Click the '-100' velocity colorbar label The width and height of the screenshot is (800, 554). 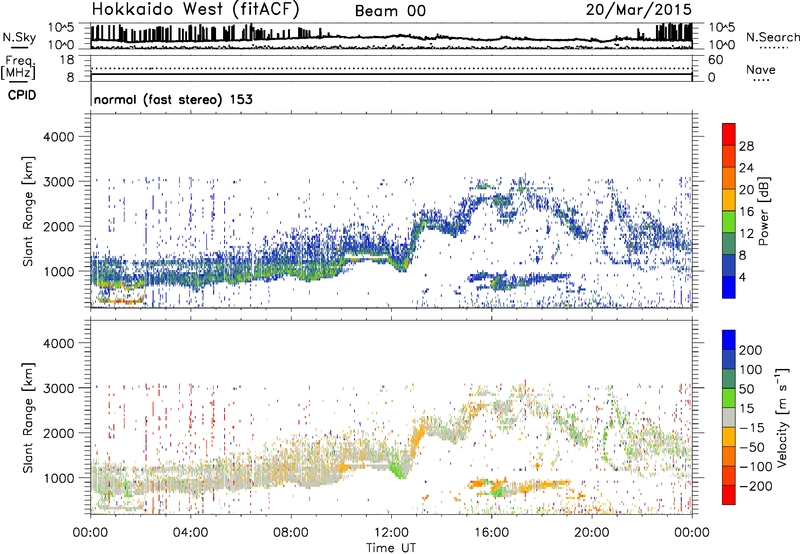click(x=756, y=467)
